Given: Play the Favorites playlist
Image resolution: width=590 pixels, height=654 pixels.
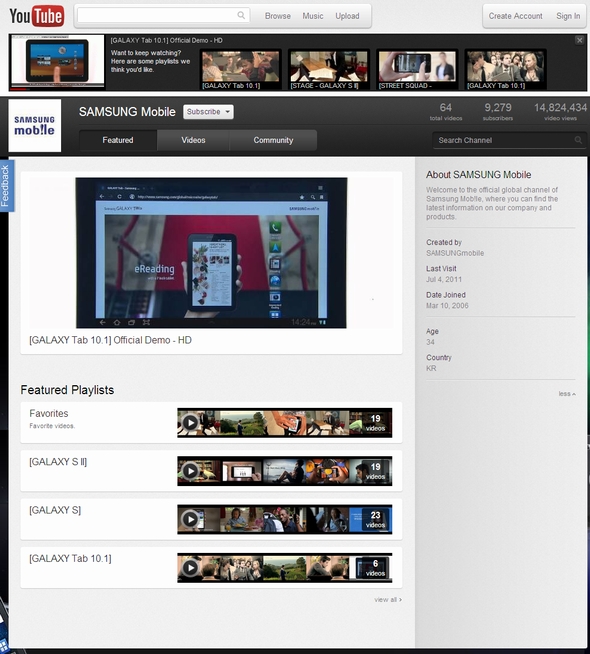Looking at the screenshot, I should click(191, 423).
